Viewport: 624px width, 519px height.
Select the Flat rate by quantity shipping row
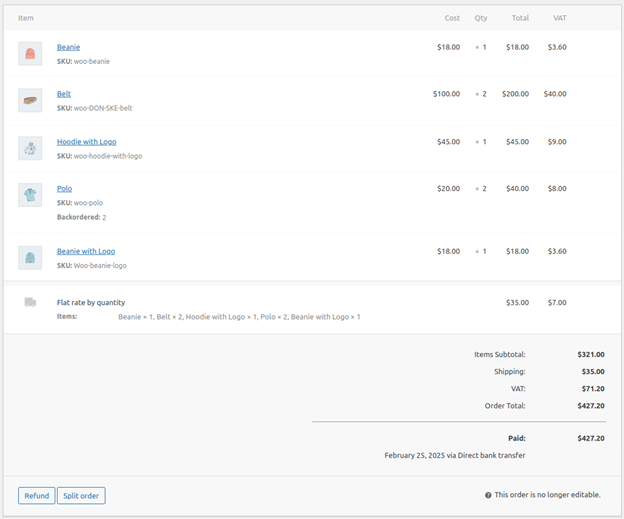[91, 302]
